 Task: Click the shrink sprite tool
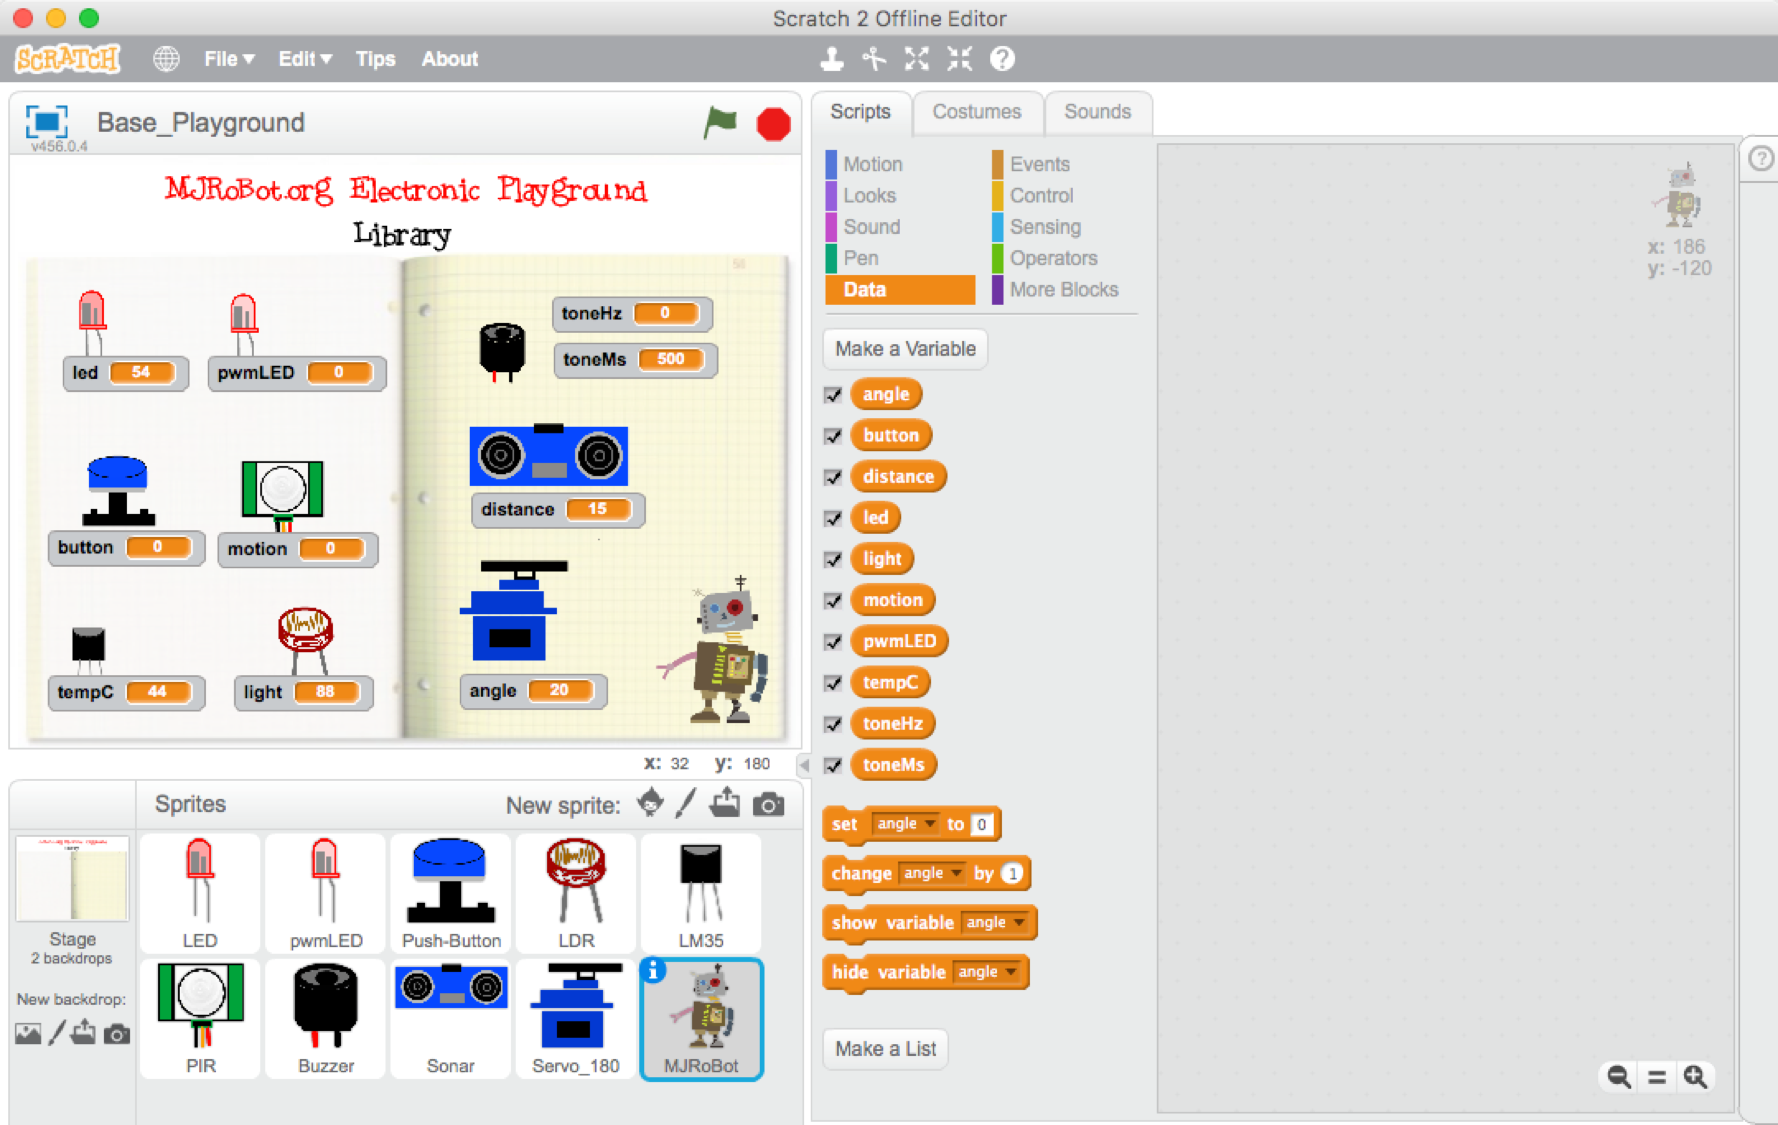(x=958, y=59)
